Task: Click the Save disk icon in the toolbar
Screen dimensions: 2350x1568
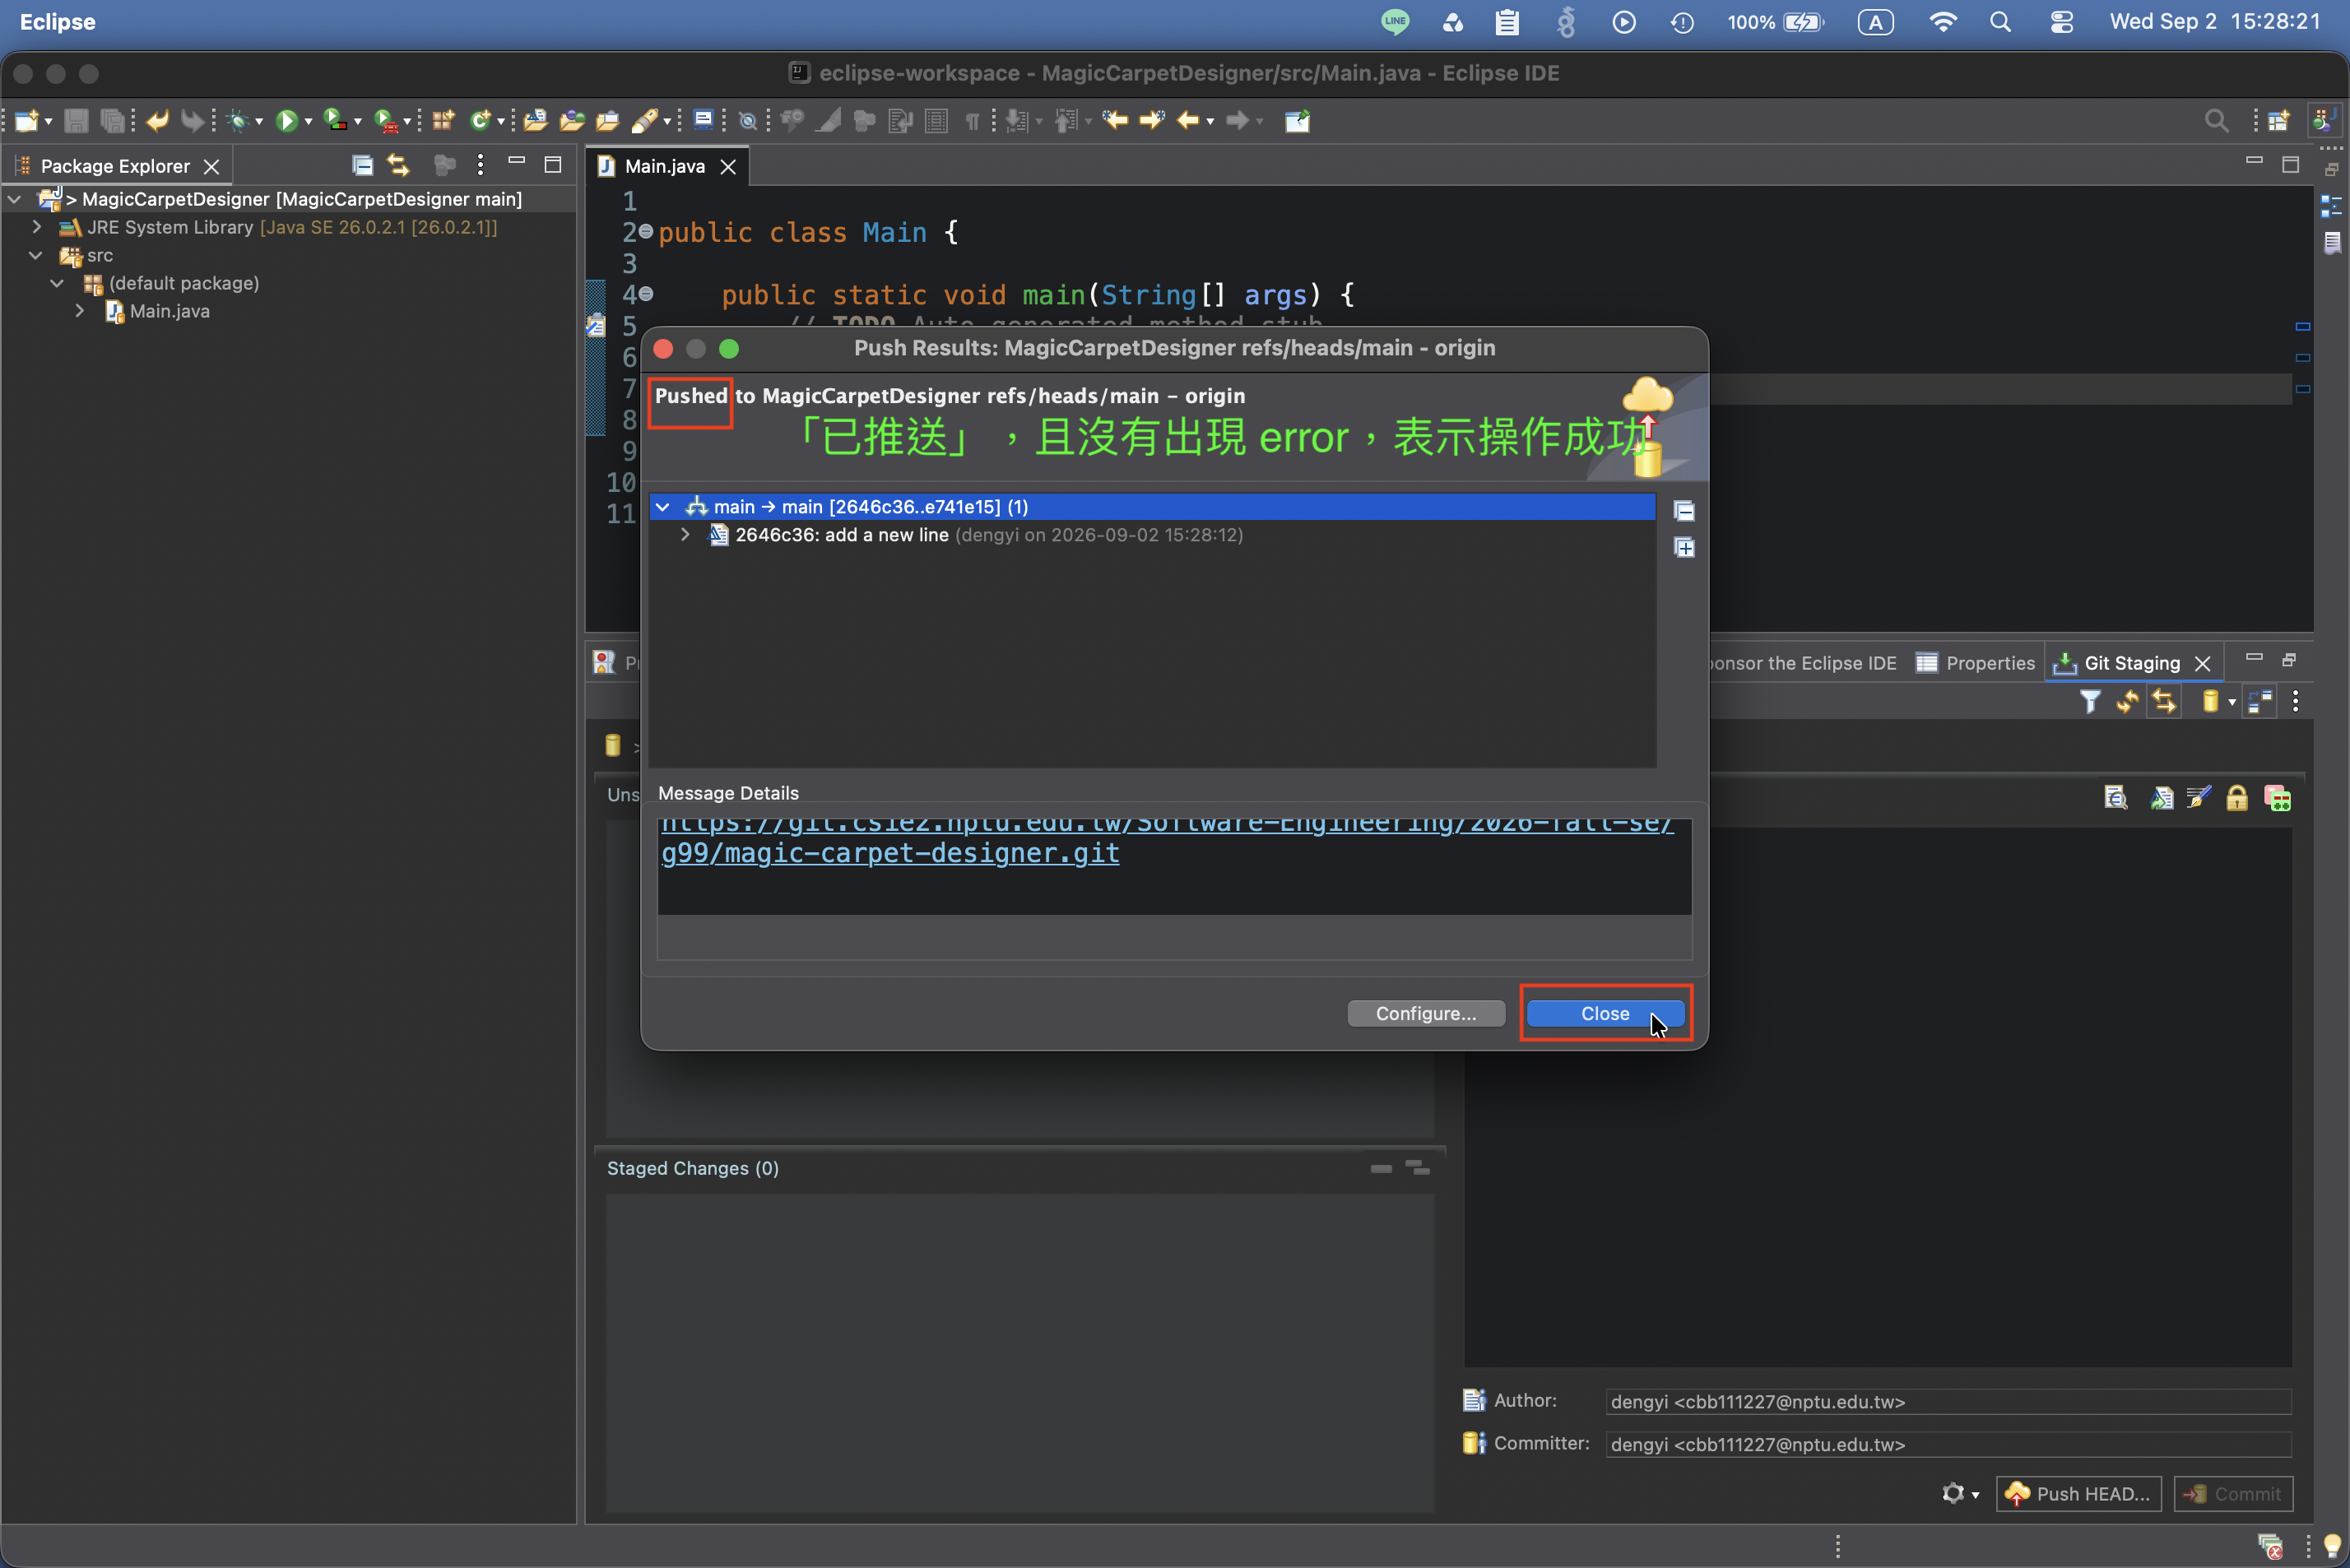Action: [x=76, y=121]
